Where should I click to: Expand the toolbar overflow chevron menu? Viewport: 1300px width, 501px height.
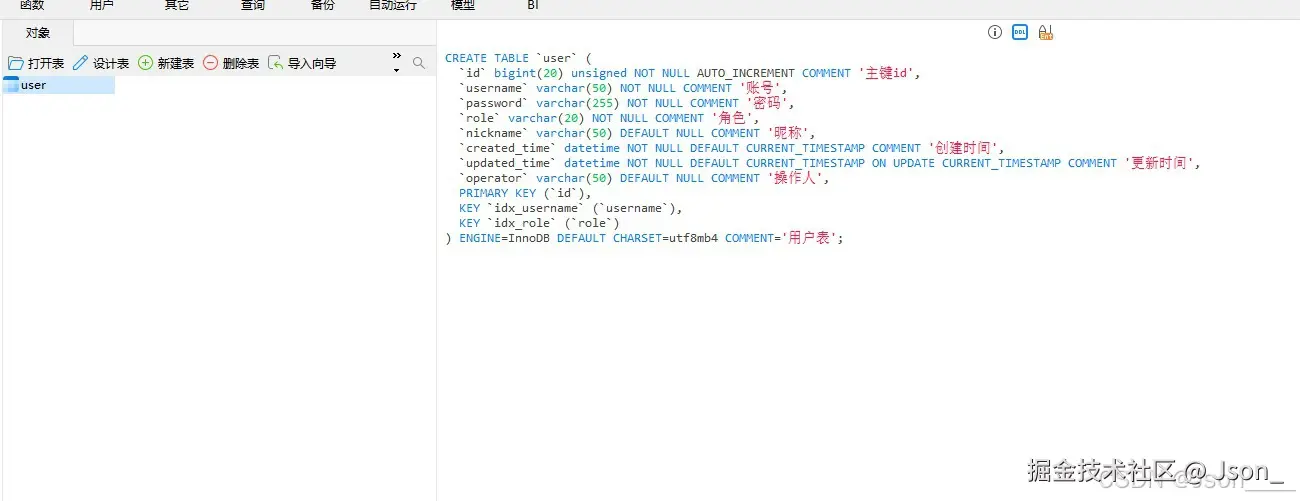point(396,62)
